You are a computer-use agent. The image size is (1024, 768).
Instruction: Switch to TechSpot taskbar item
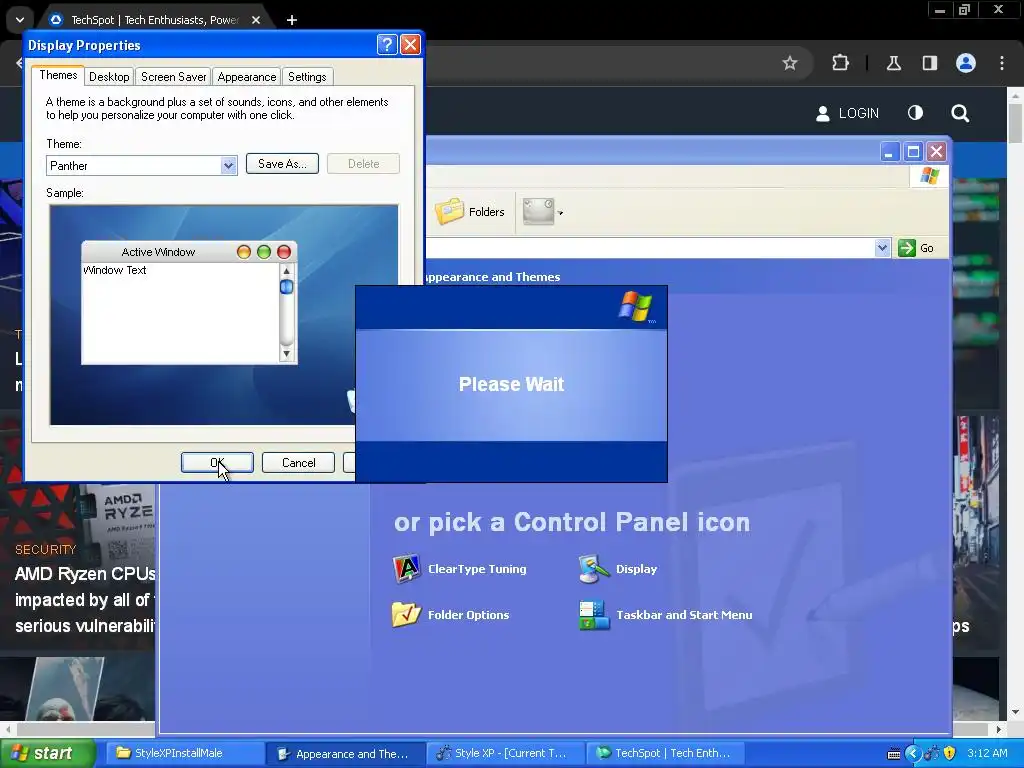click(665, 753)
